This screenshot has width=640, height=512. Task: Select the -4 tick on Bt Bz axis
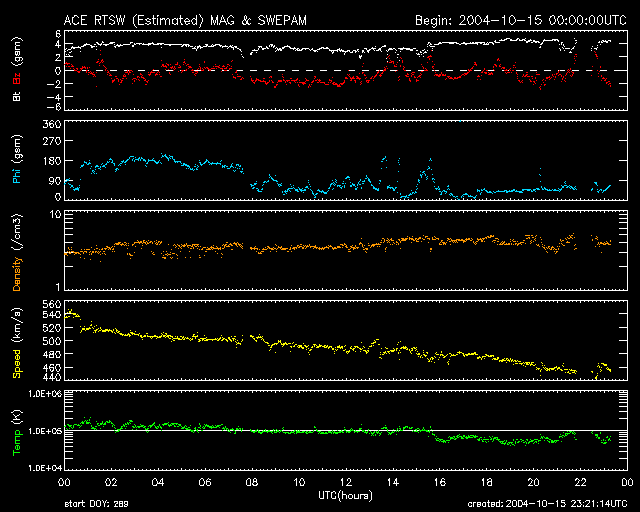tap(56, 97)
